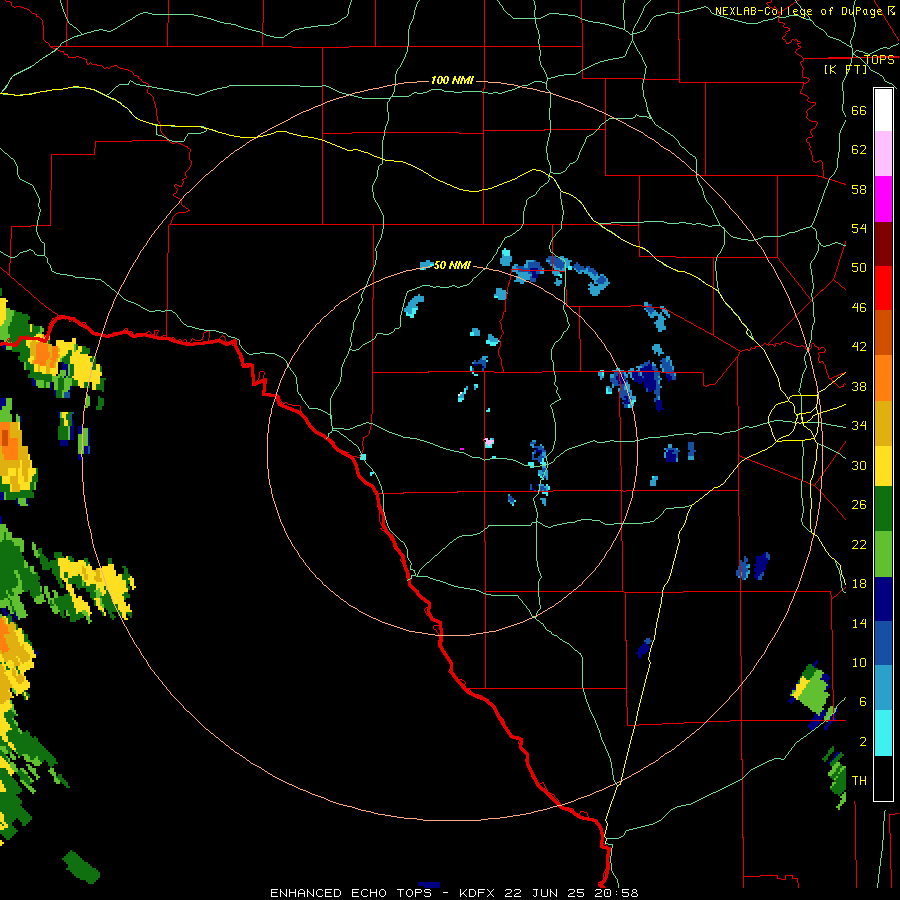Image resolution: width=900 pixels, height=900 pixels.
Task: Click the ENHANCED ECHO TOPS caption at bottom
Action: point(453,893)
